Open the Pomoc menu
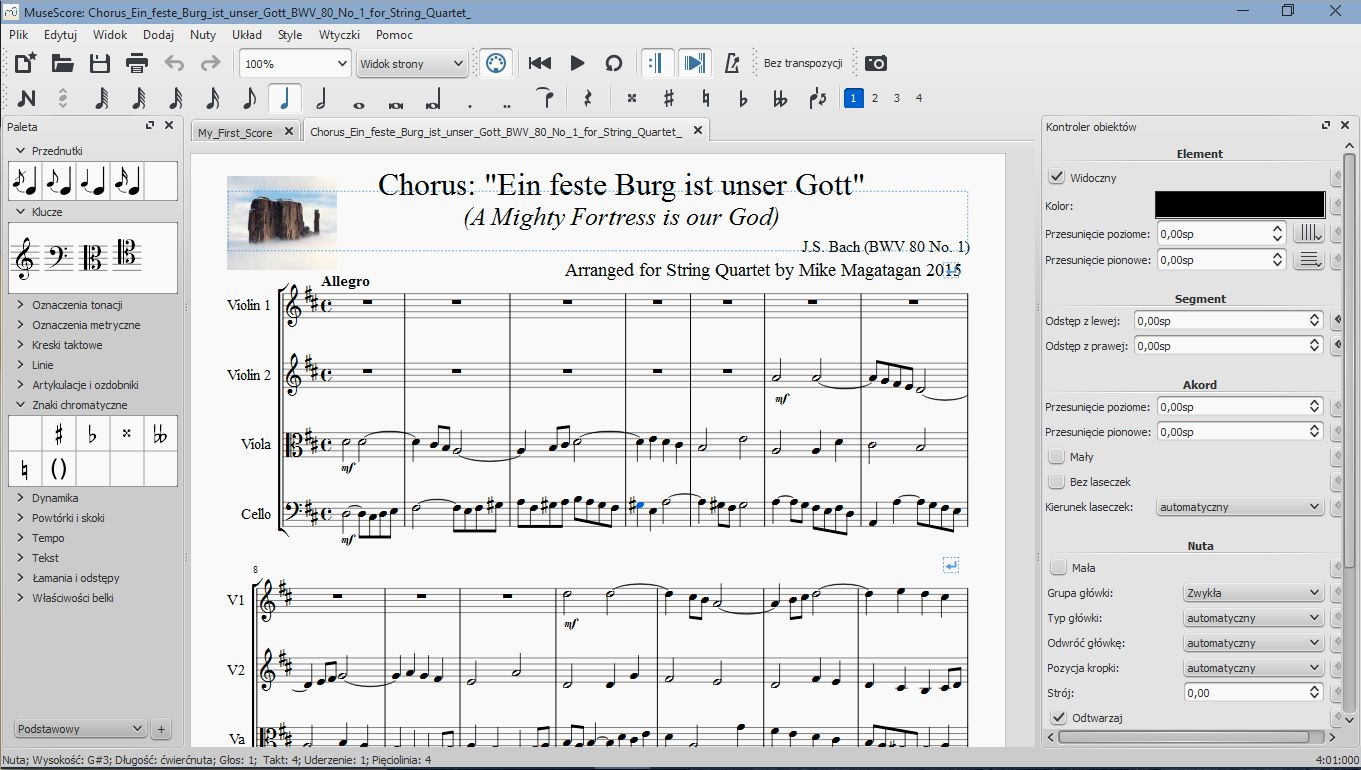The image size is (1361, 770). pos(395,34)
